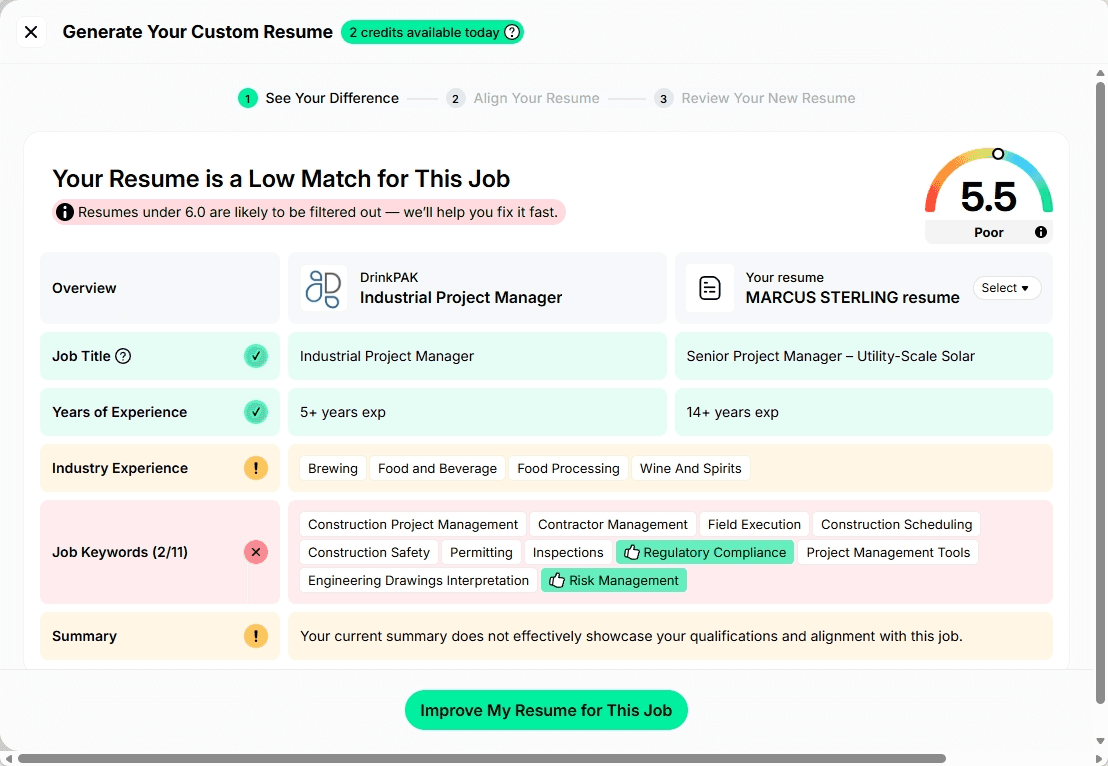Click the DrinkPAK company logo
1108x766 pixels.
323,287
